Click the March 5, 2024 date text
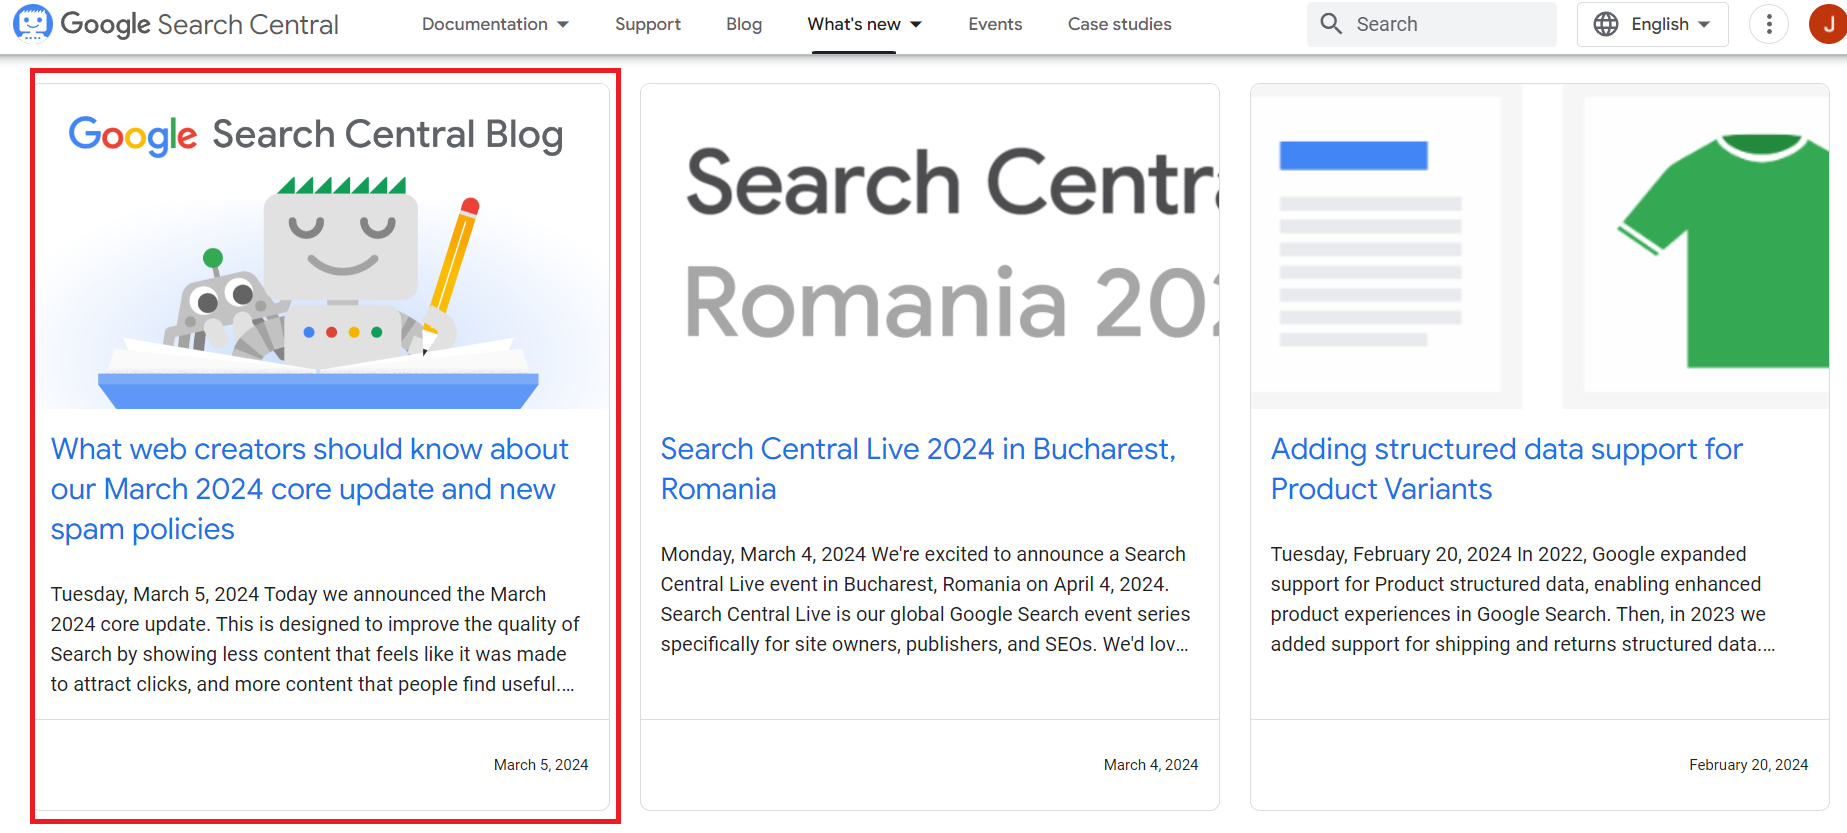 pos(541,765)
